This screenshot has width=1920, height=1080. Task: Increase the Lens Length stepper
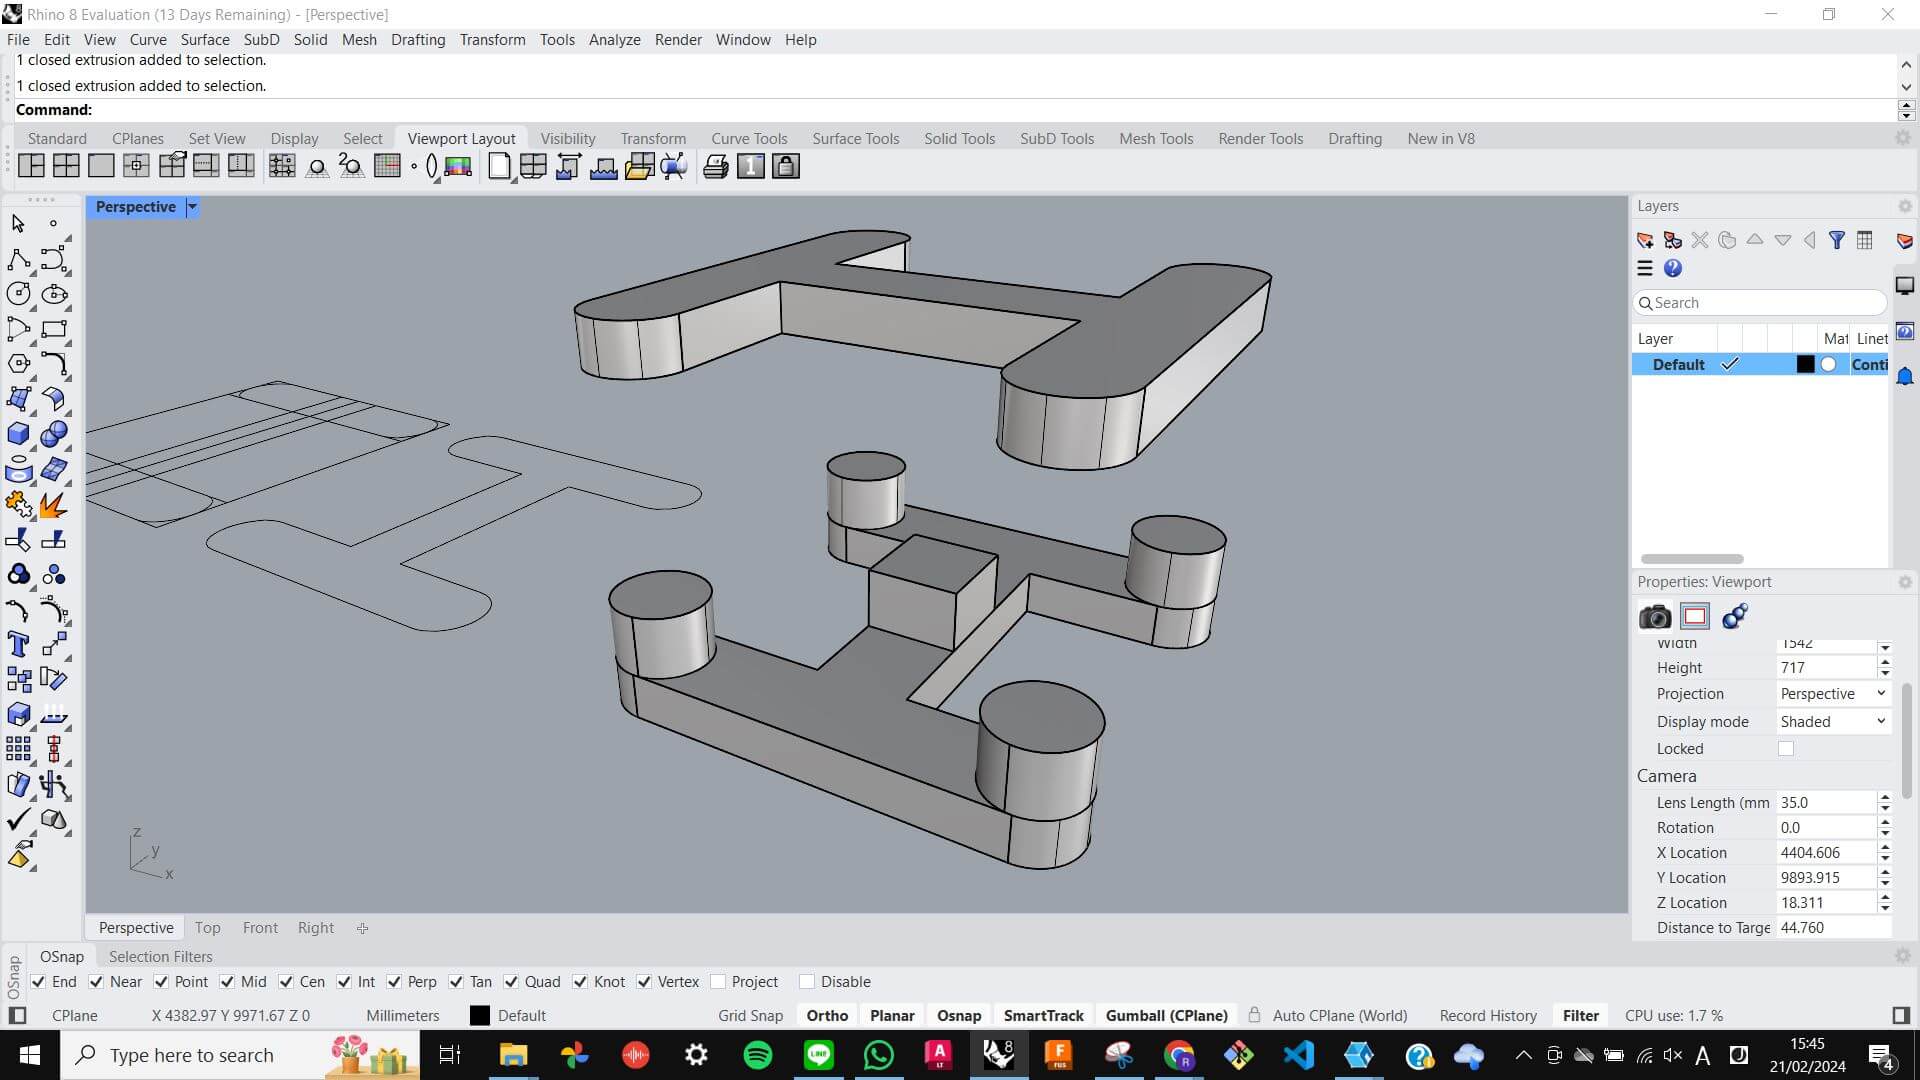click(x=1885, y=797)
